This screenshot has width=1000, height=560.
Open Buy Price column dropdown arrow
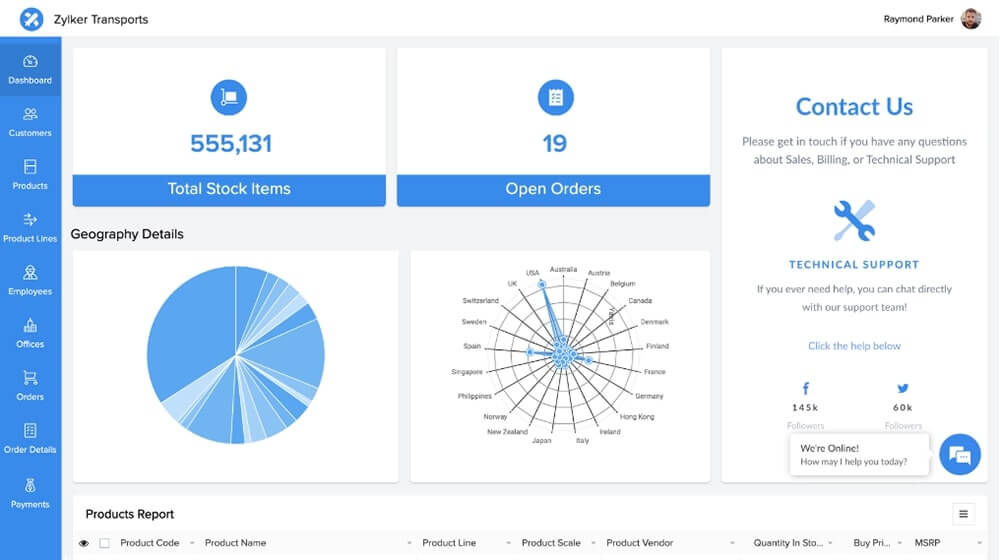pos(899,543)
